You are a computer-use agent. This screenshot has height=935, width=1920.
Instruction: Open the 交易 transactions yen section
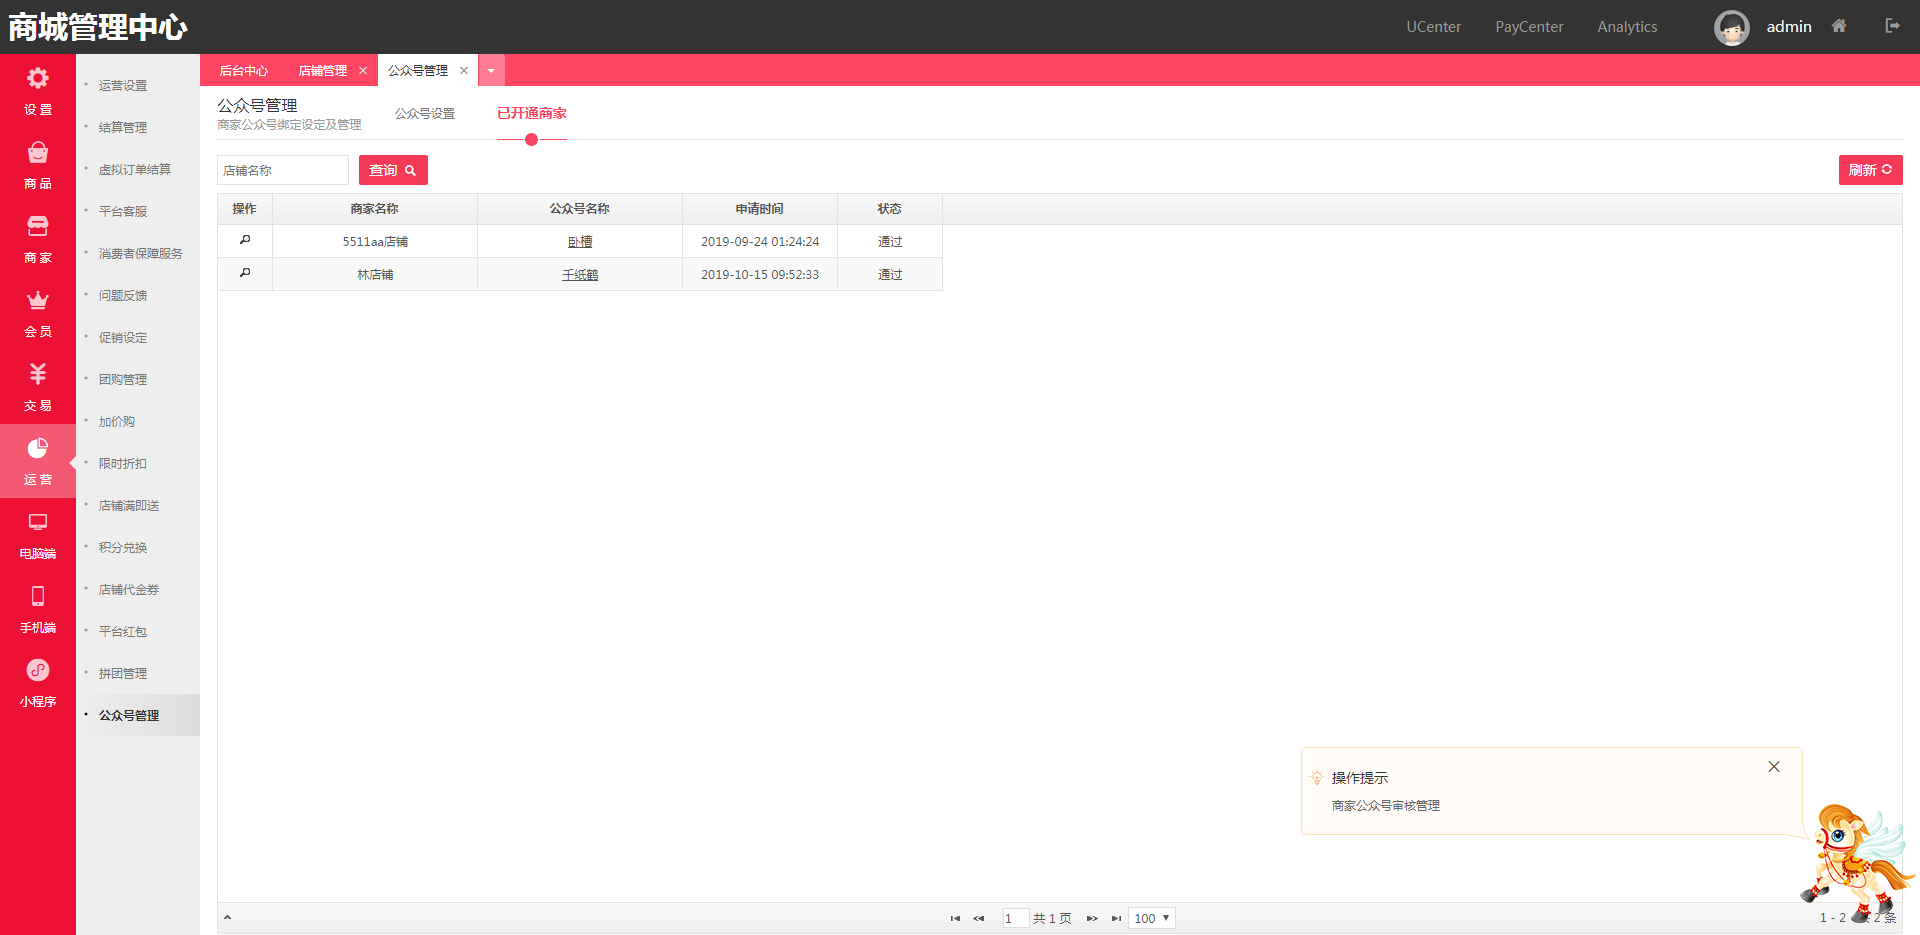click(x=38, y=387)
